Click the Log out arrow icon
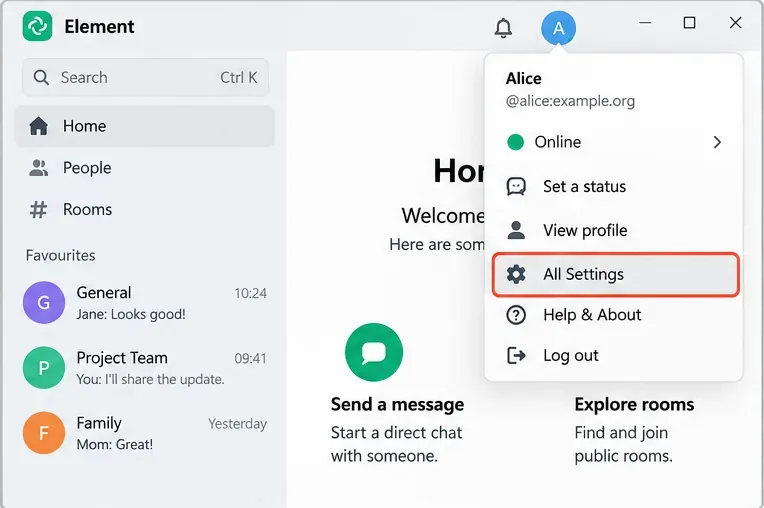The height and width of the screenshot is (508, 764). (516, 356)
